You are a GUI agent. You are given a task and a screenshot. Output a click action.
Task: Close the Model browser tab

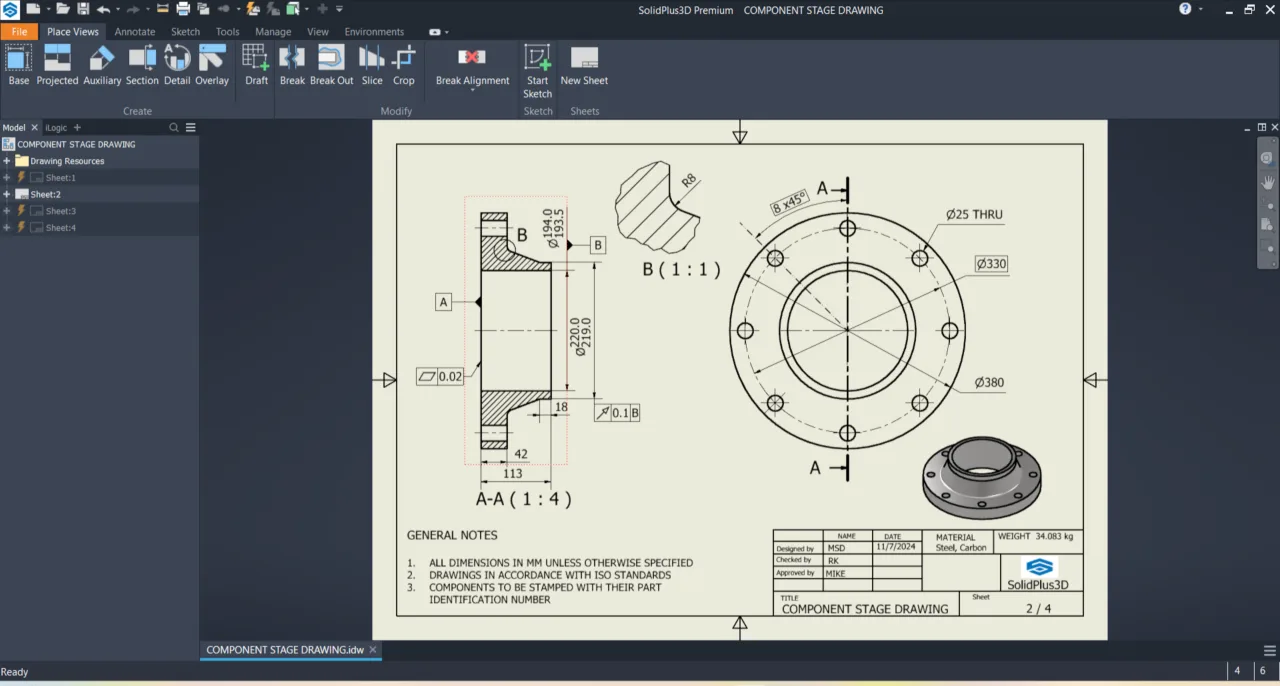34,127
